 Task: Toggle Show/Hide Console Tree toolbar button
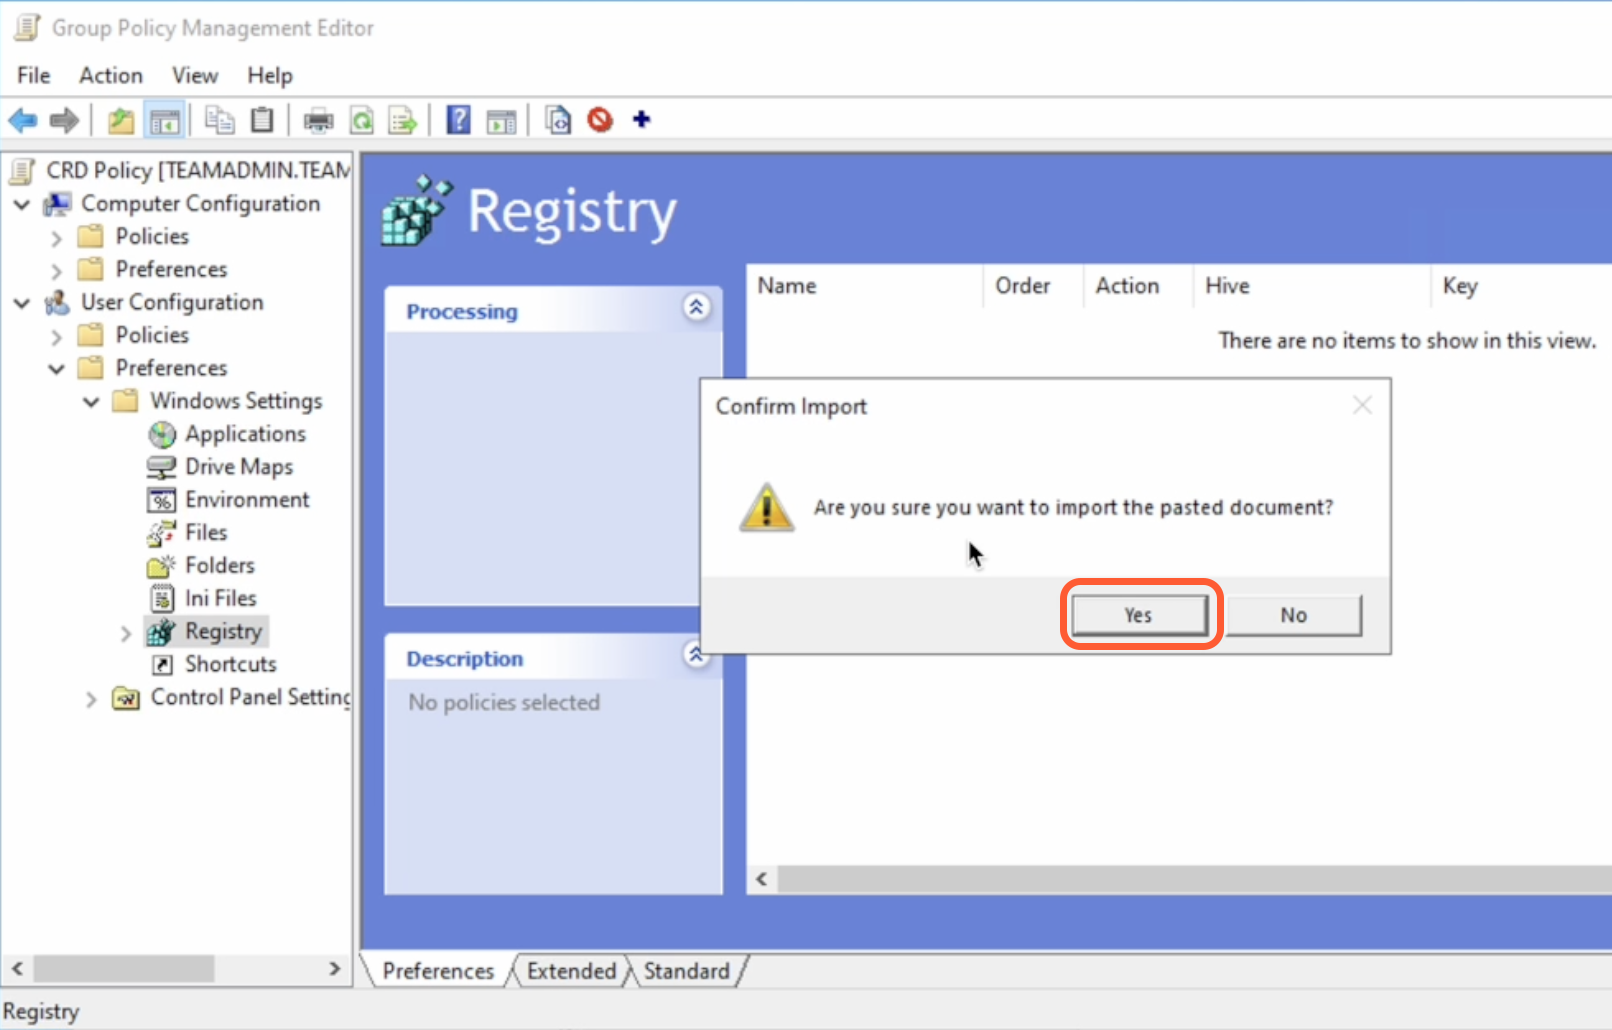click(164, 121)
